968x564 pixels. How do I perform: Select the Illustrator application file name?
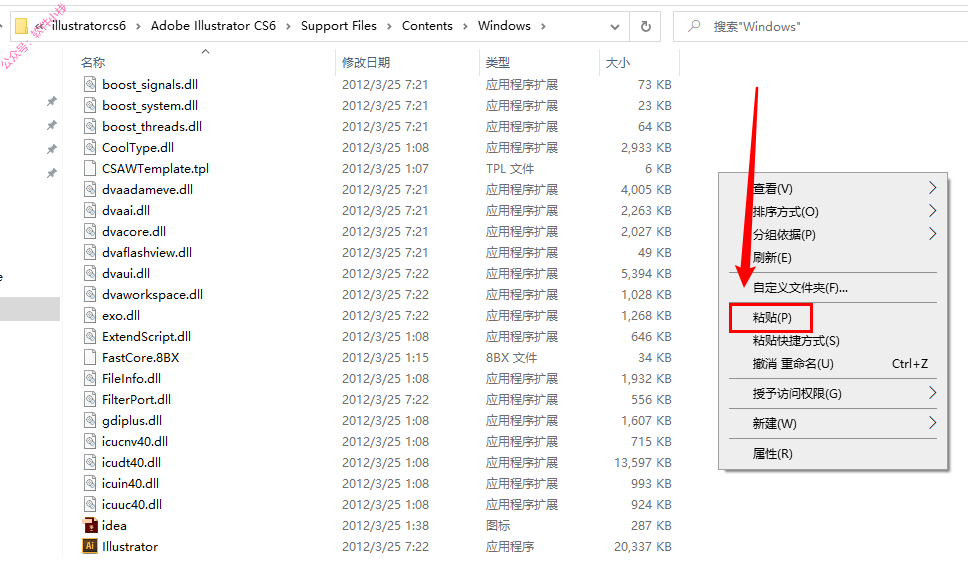click(130, 547)
